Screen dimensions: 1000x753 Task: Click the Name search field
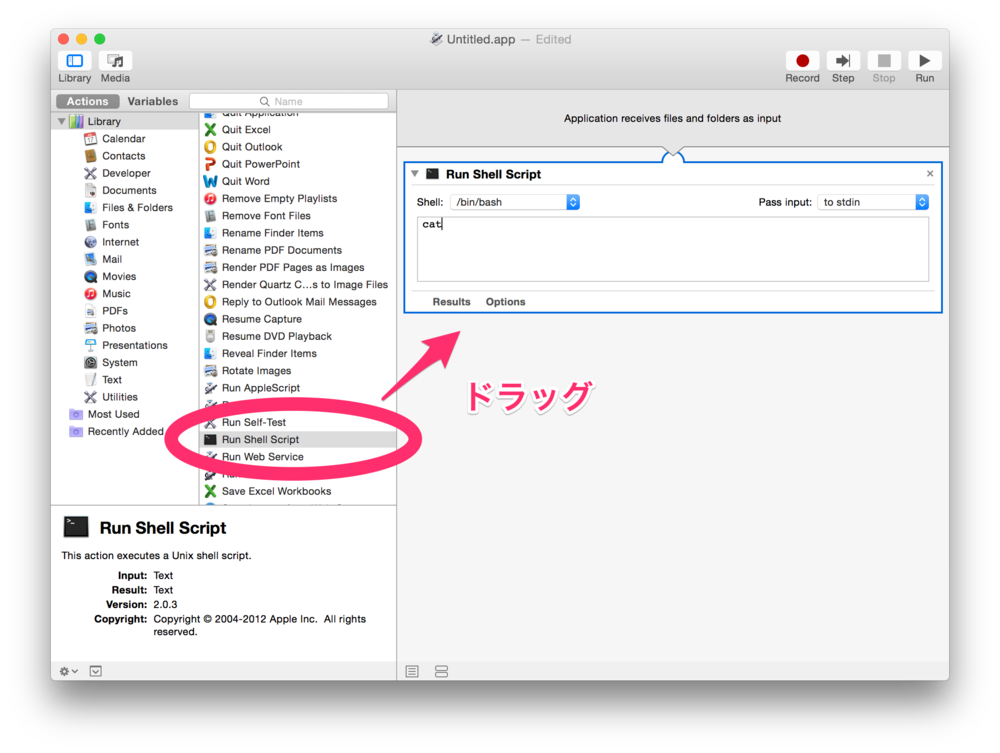289,101
